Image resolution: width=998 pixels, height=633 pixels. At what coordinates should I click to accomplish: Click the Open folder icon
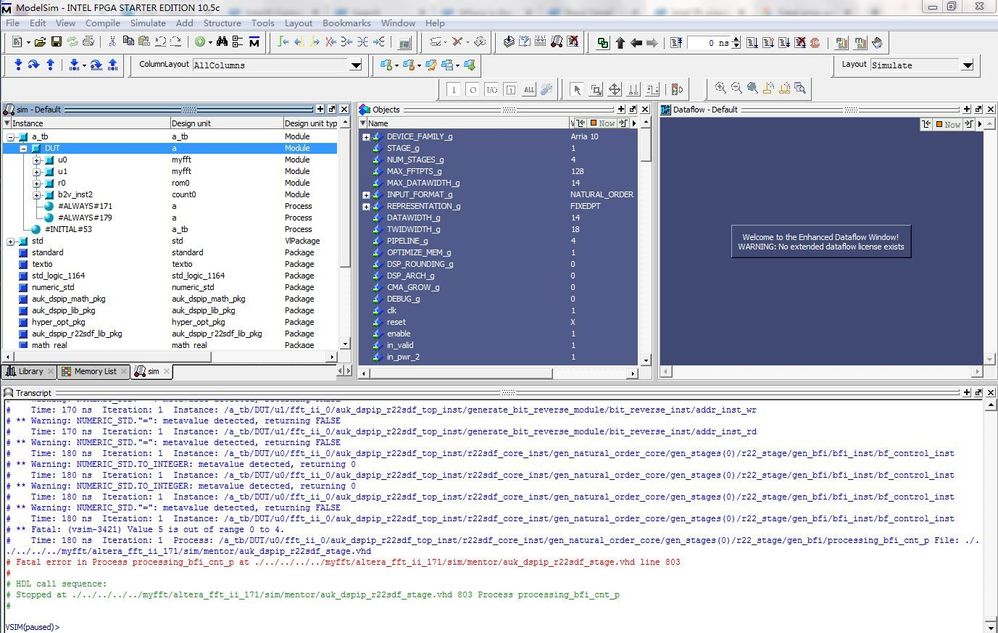click(40, 42)
